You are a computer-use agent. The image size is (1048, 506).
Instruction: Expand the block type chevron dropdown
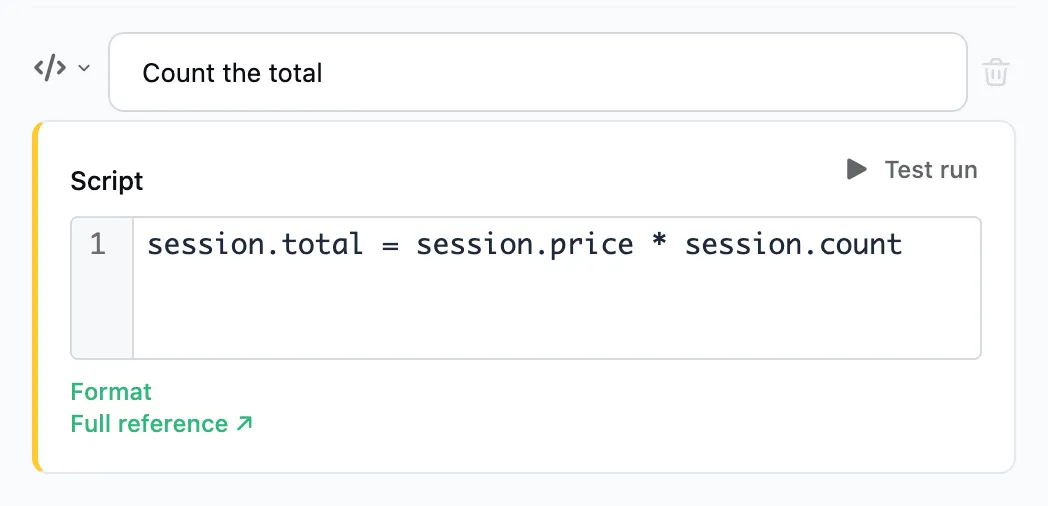pos(84,68)
